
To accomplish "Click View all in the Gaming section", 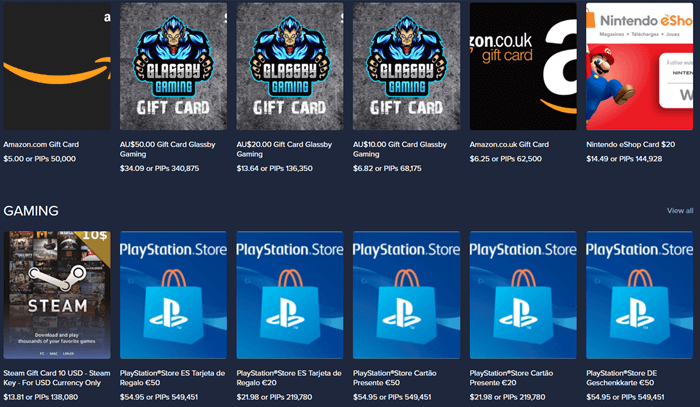I will 680,211.
